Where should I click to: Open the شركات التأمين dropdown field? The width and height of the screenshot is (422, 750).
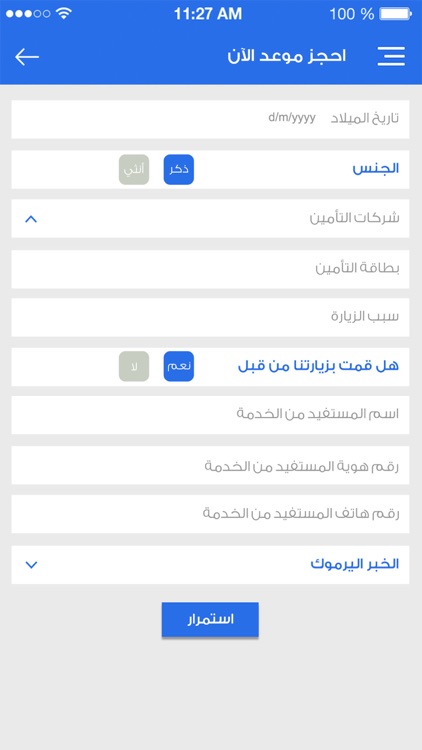(211, 219)
